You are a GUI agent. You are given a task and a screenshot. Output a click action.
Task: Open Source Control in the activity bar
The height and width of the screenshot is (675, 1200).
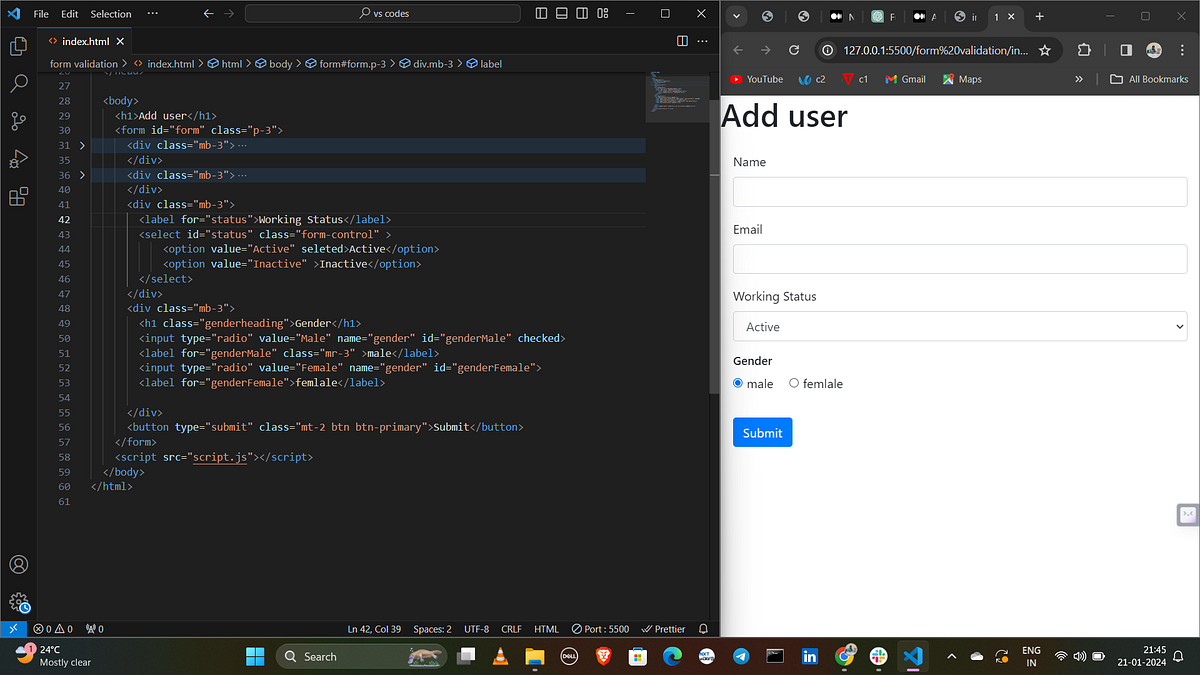click(x=18, y=120)
